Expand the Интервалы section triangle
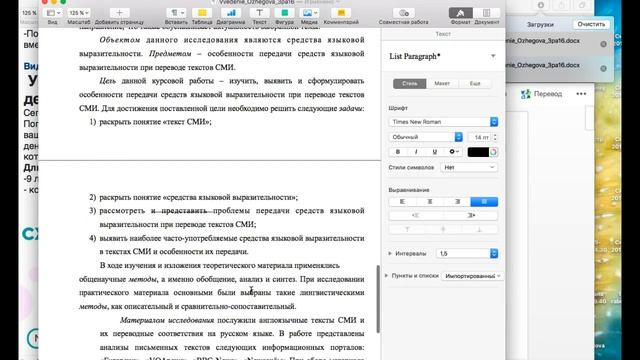Viewport: 640px width, 360px height. (390, 253)
